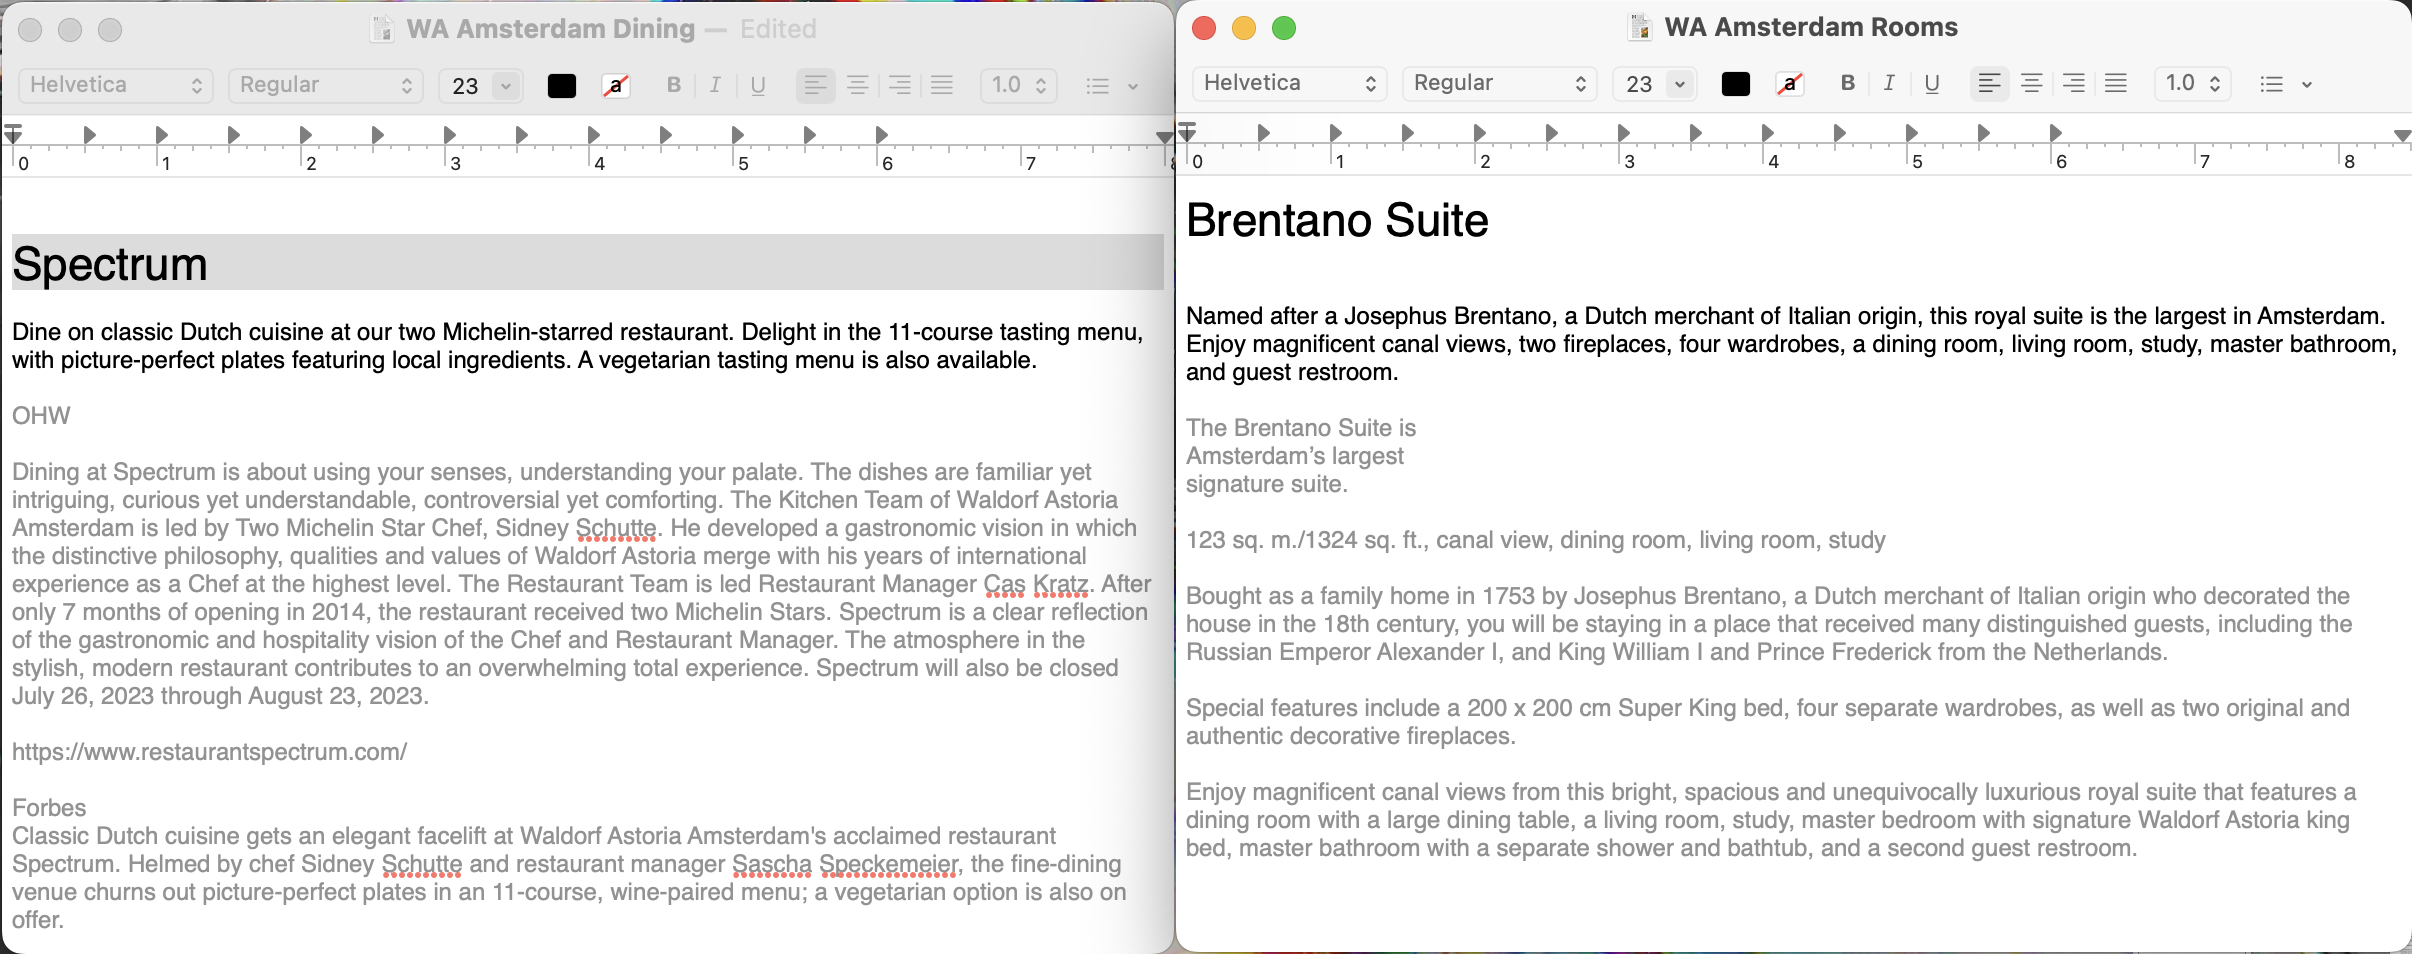Open Helvetica font dropdown in Rooms window
The image size is (2412, 954).
coord(1290,83)
